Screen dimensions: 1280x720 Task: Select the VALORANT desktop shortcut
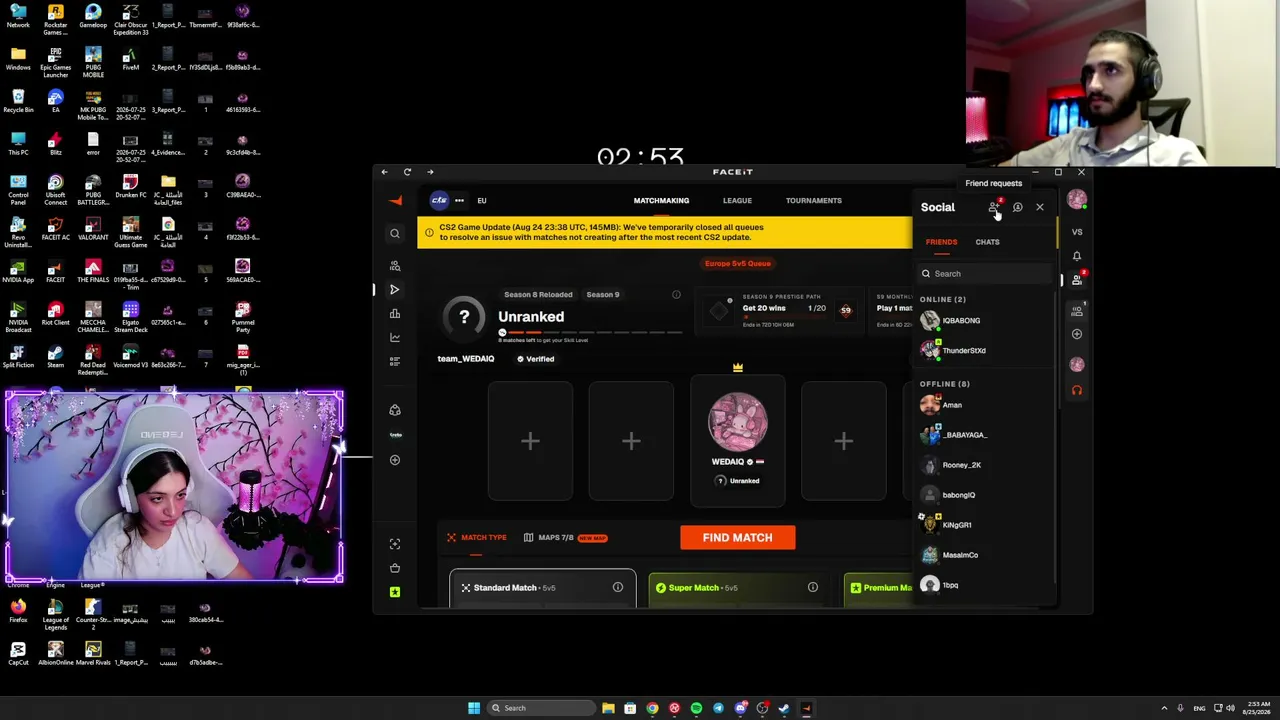[x=93, y=228]
